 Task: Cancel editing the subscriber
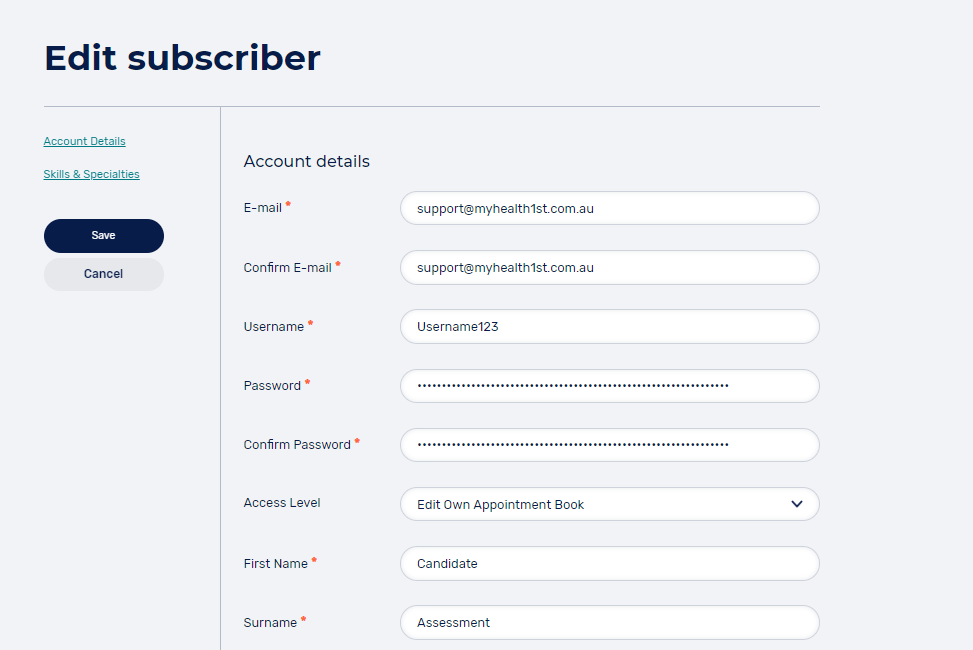[104, 274]
